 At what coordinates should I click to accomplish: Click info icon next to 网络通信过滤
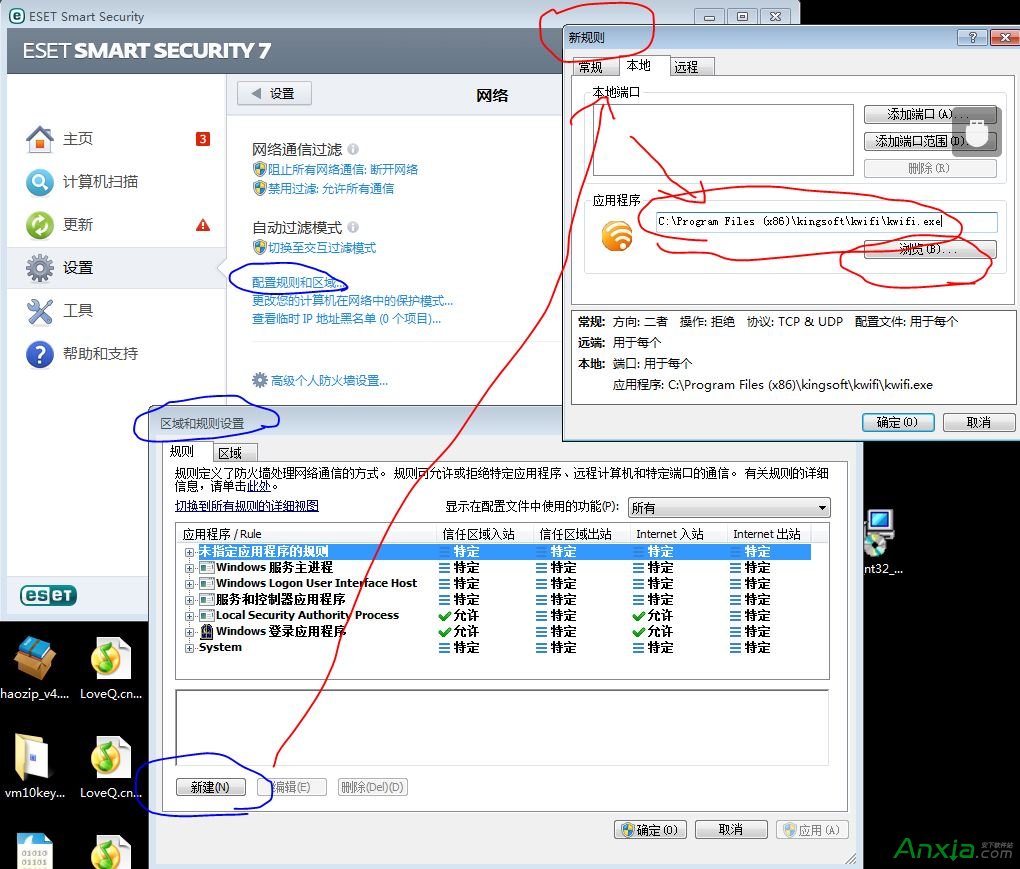click(353, 149)
